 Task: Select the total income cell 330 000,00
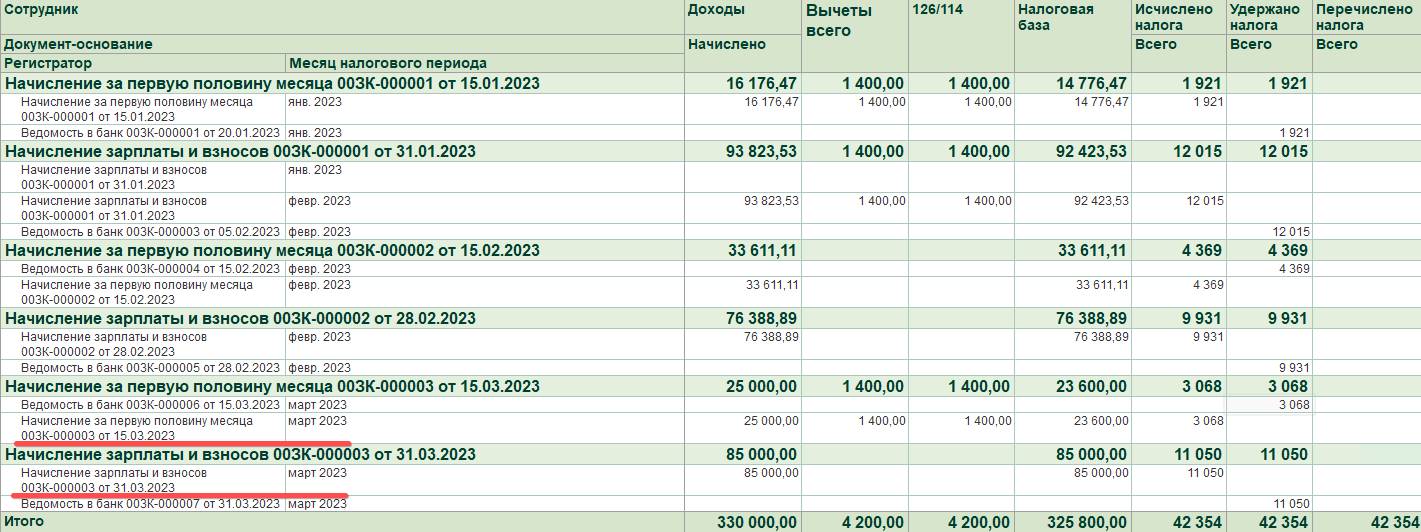(757, 522)
